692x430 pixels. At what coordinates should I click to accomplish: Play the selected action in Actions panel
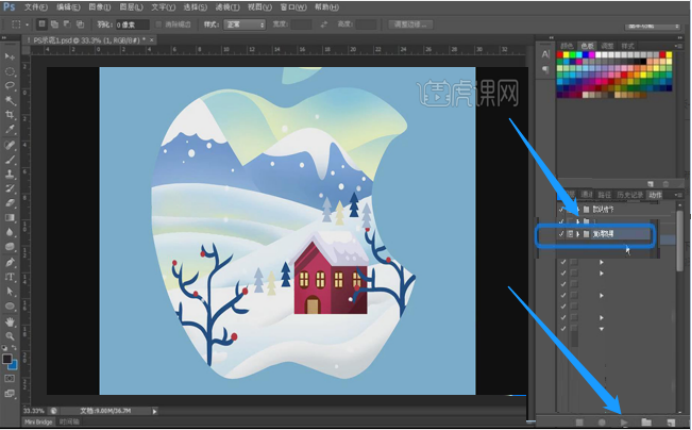click(x=625, y=422)
